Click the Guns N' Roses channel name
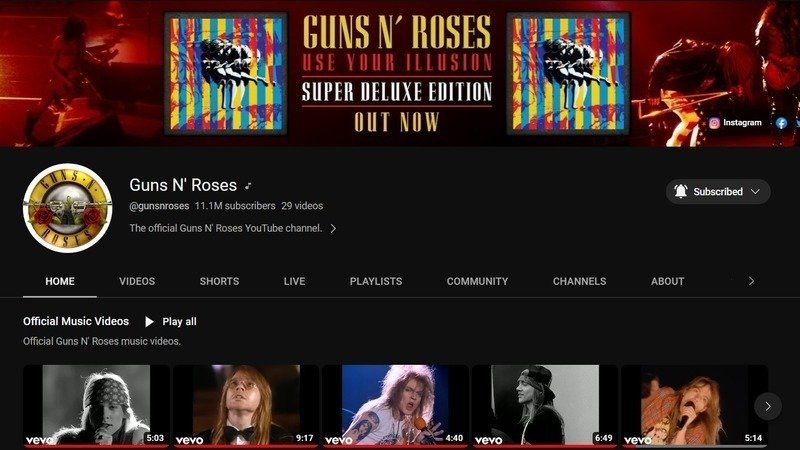The height and width of the screenshot is (450, 800). [183, 185]
